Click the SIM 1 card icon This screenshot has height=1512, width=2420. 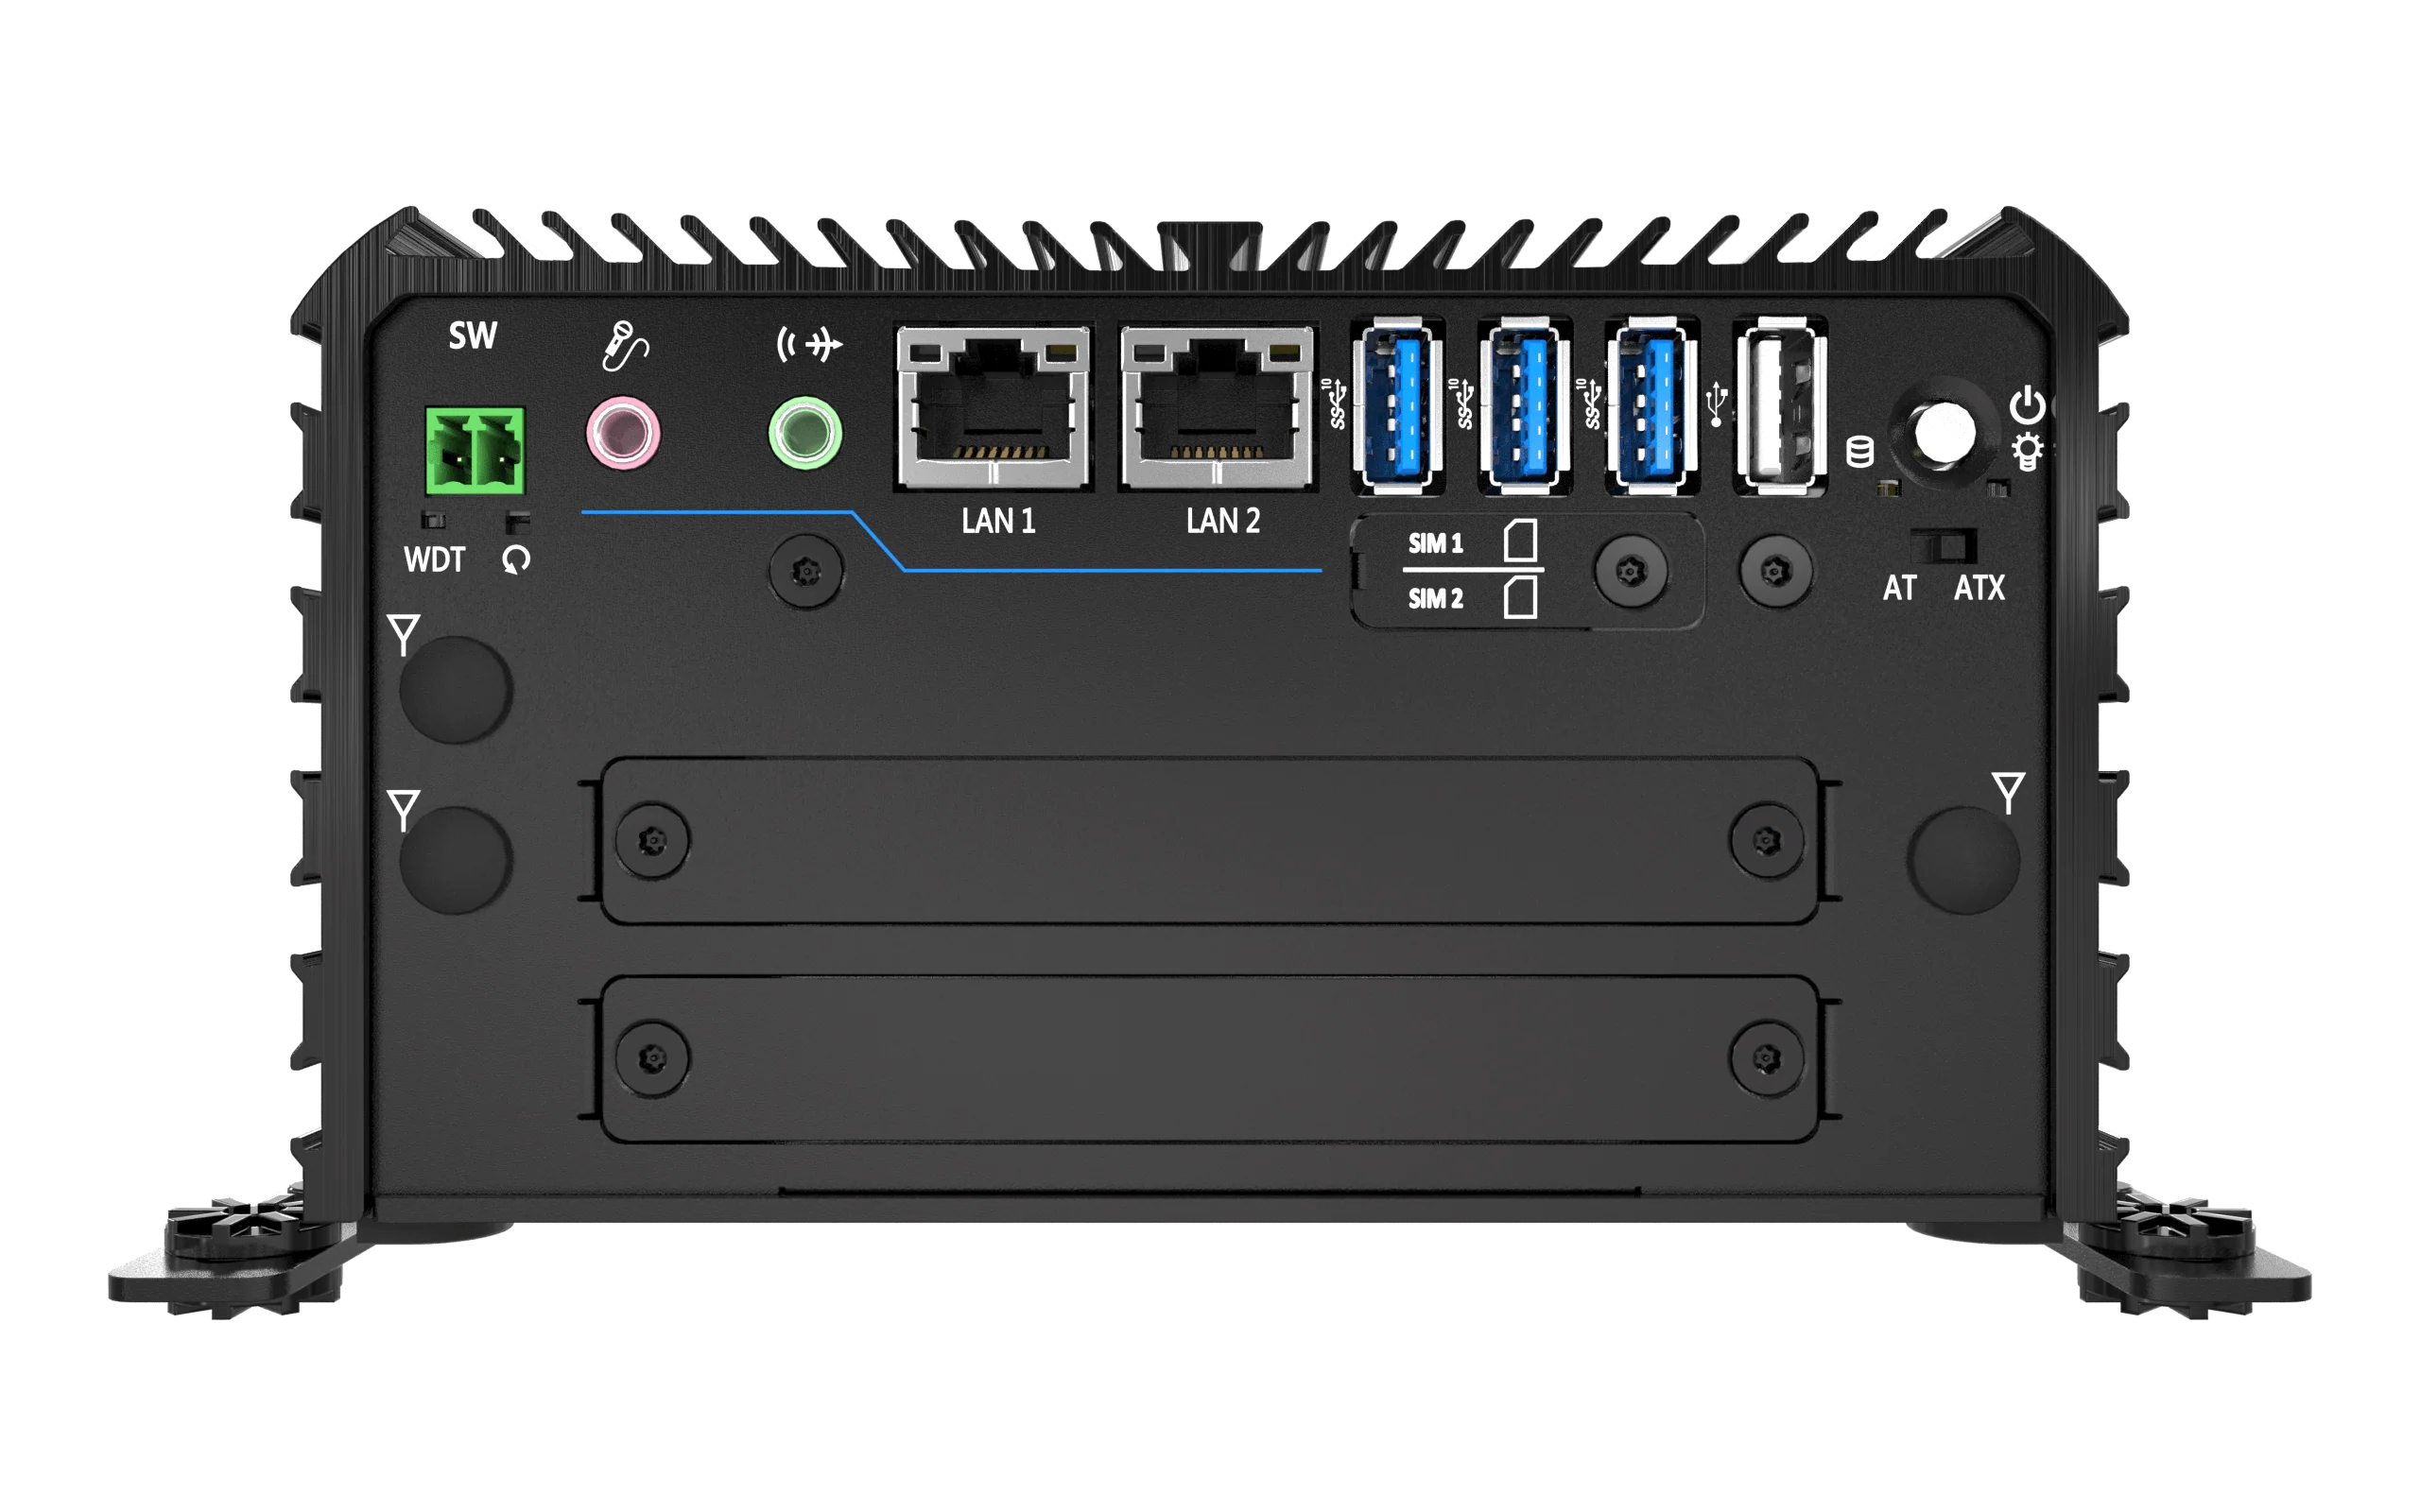click(1520, 540)
